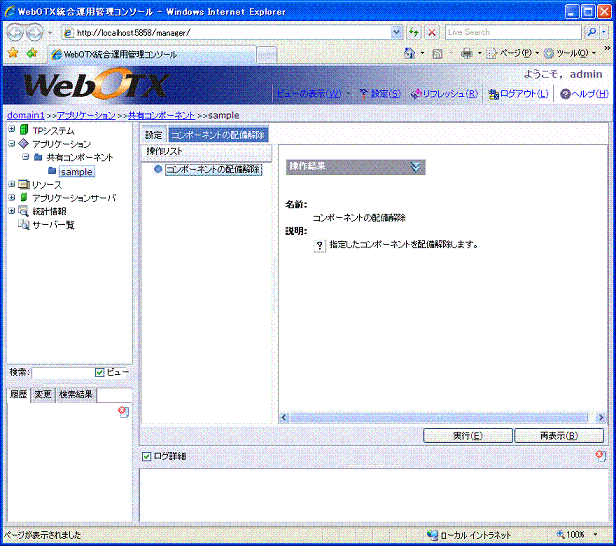Click the help question icon beside 説明
This screenshot has width=616, height=546.
click(x=319, y=244)
